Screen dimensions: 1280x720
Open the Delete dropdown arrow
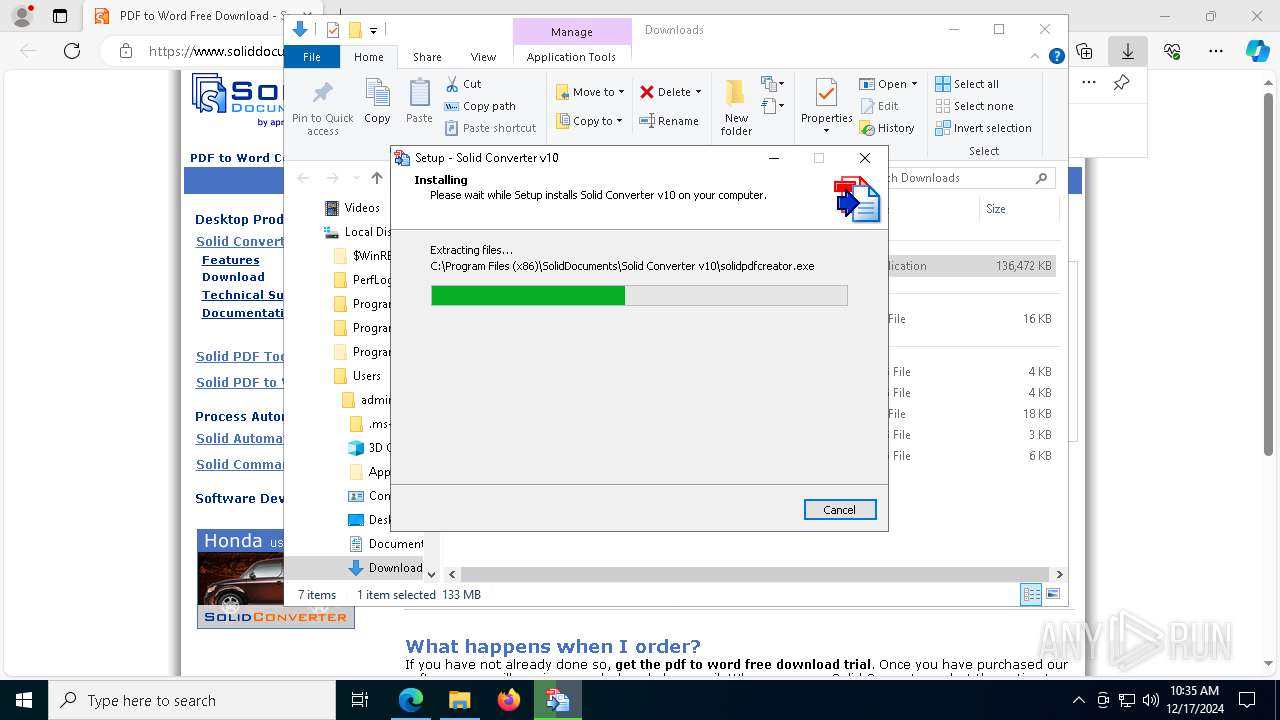[x=698, y=92]
